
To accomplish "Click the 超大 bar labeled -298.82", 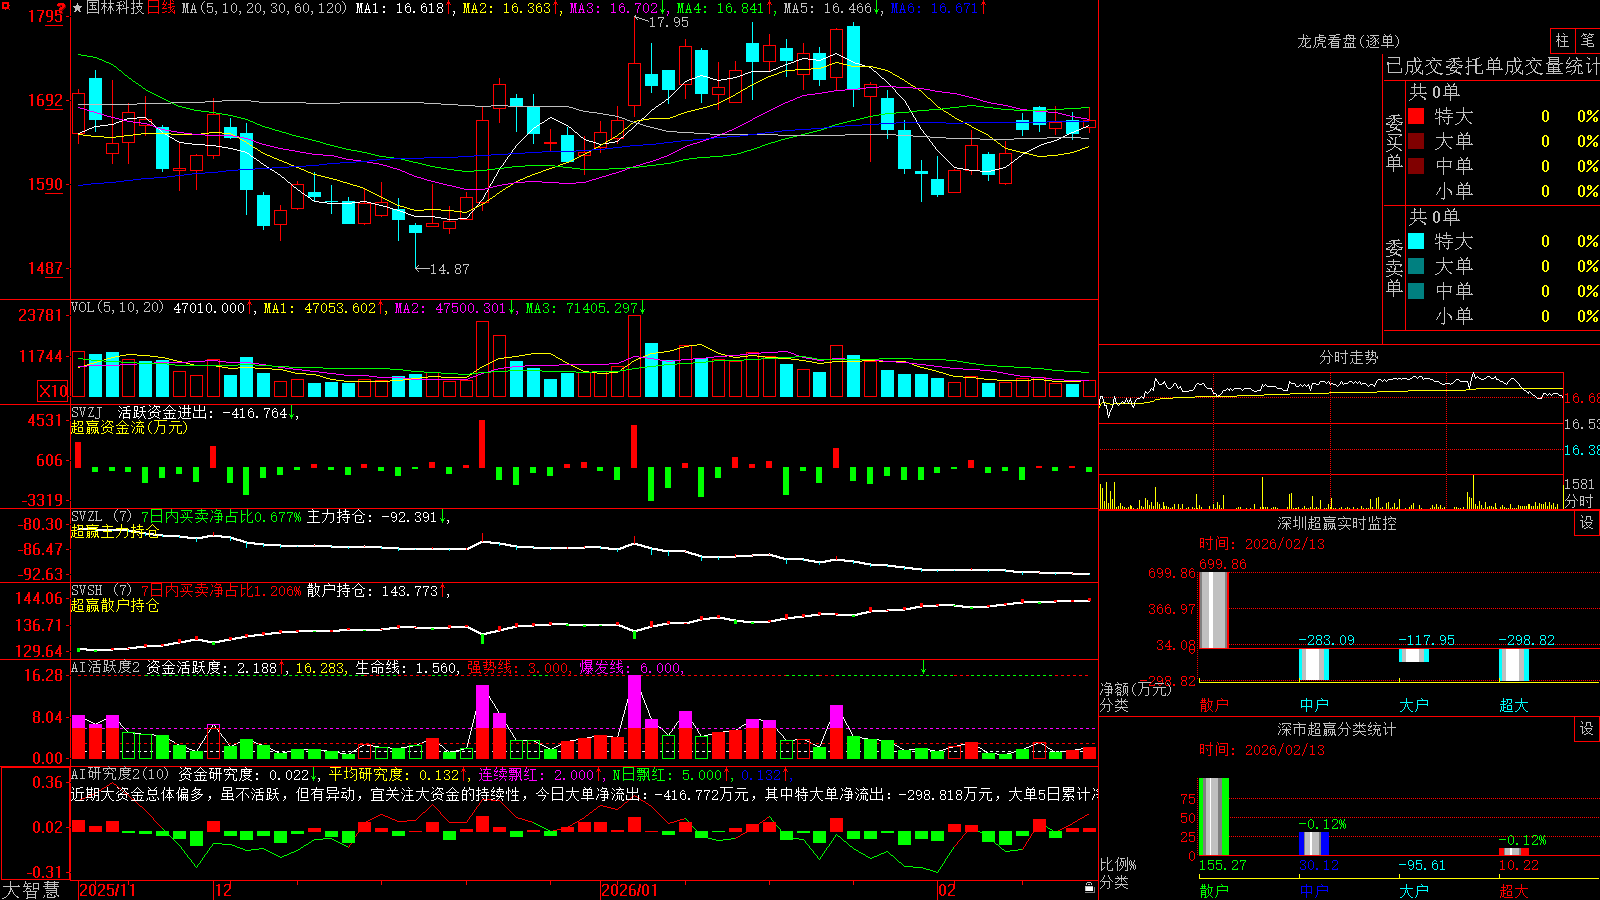I will pos(1514,665).
